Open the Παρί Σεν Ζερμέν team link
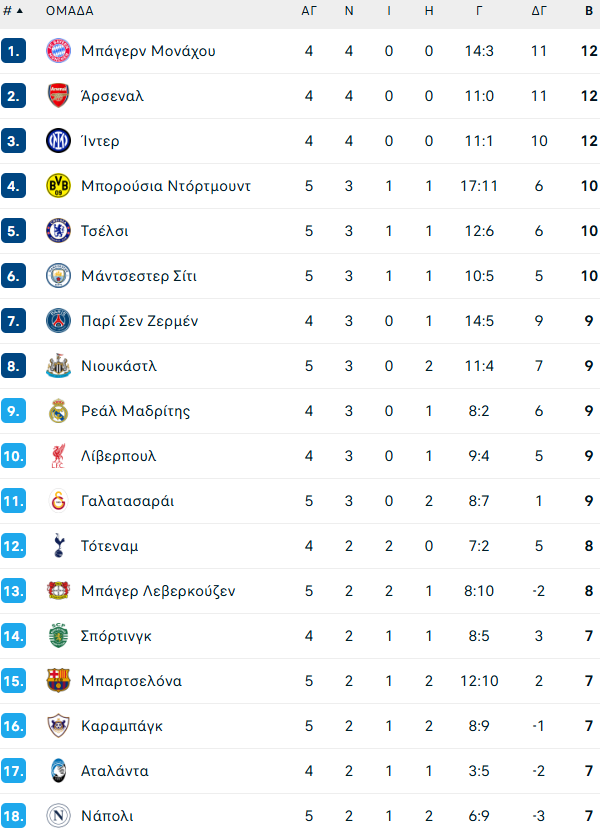This screenshot has height=832, width=600. (140, 321)
